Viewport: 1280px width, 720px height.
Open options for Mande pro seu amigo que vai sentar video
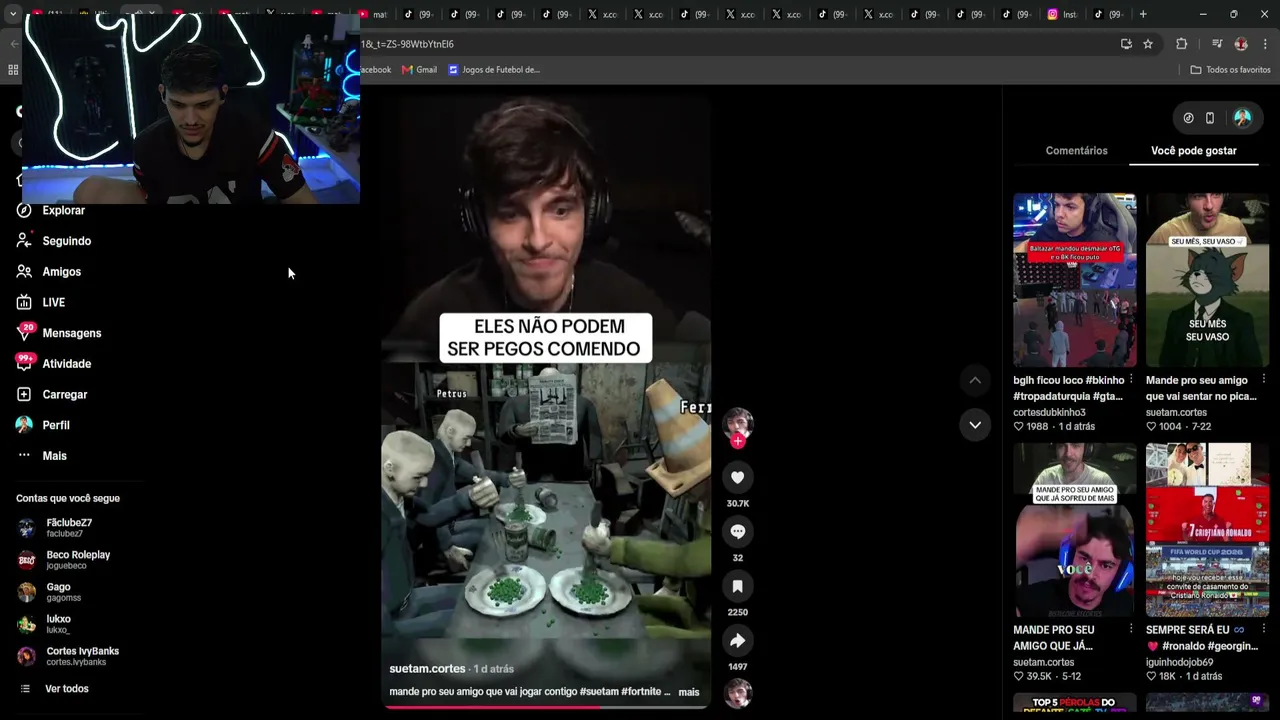[x=1264, y=380]
